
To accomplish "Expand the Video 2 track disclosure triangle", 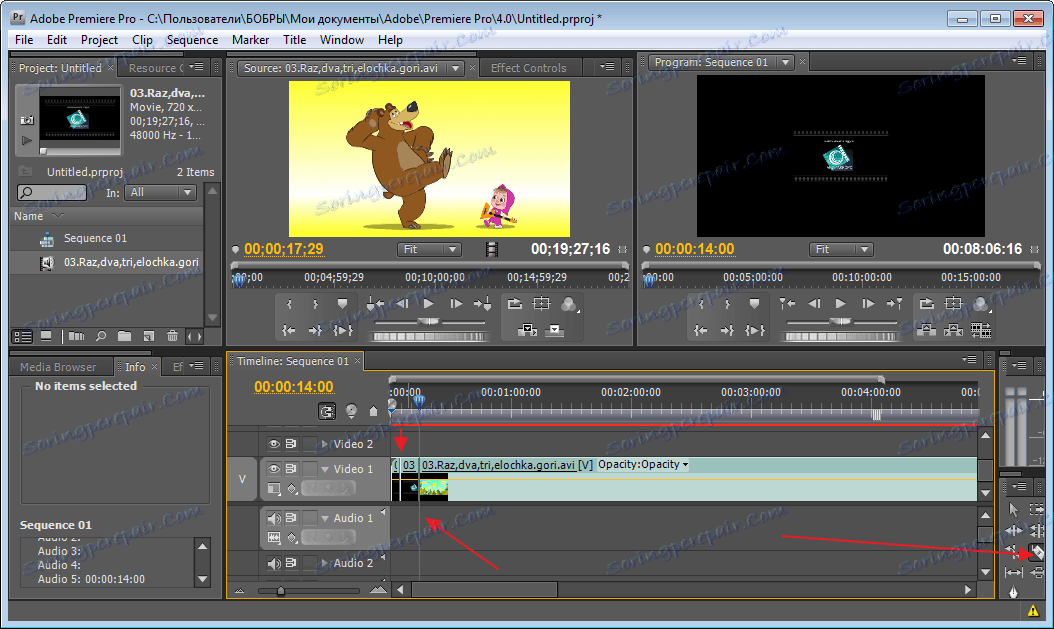I will pyautogui.click(x=324, y=444).
